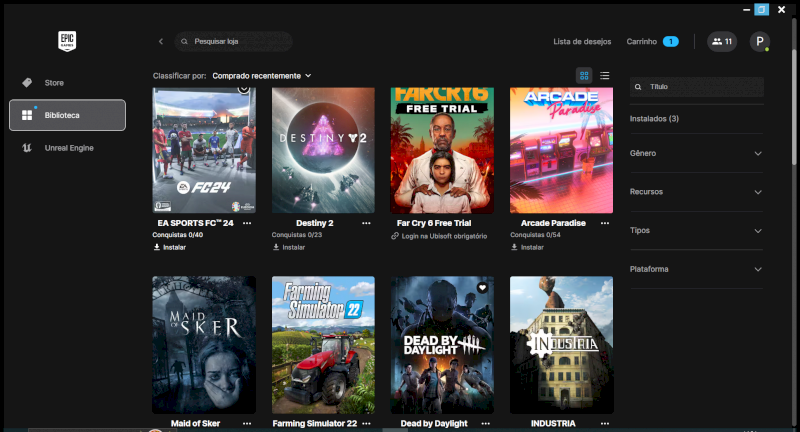This screenshot has width=800, height=432.
Task: Open the Far Cry 6 Free Trial cover
Action: 442,150
